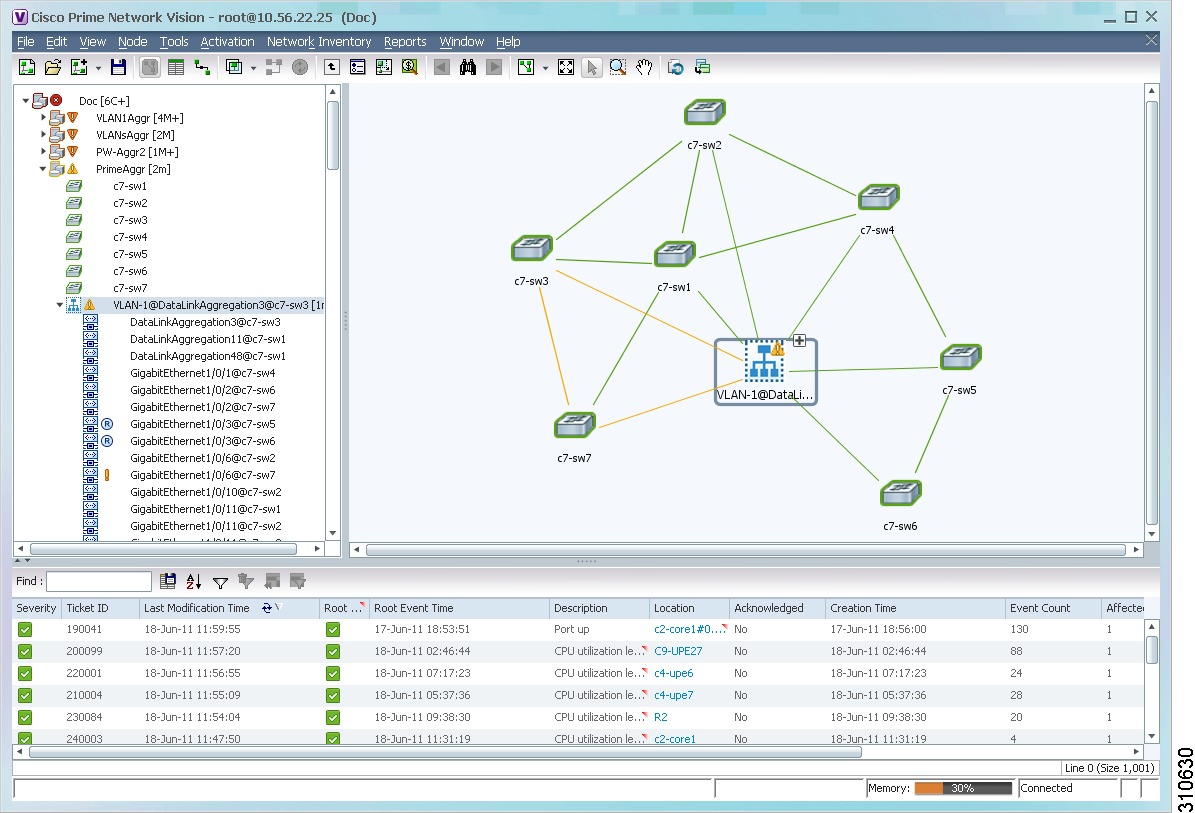Select DataLinkAggregation11@c7-sw1 in the tree

(208, 339)
